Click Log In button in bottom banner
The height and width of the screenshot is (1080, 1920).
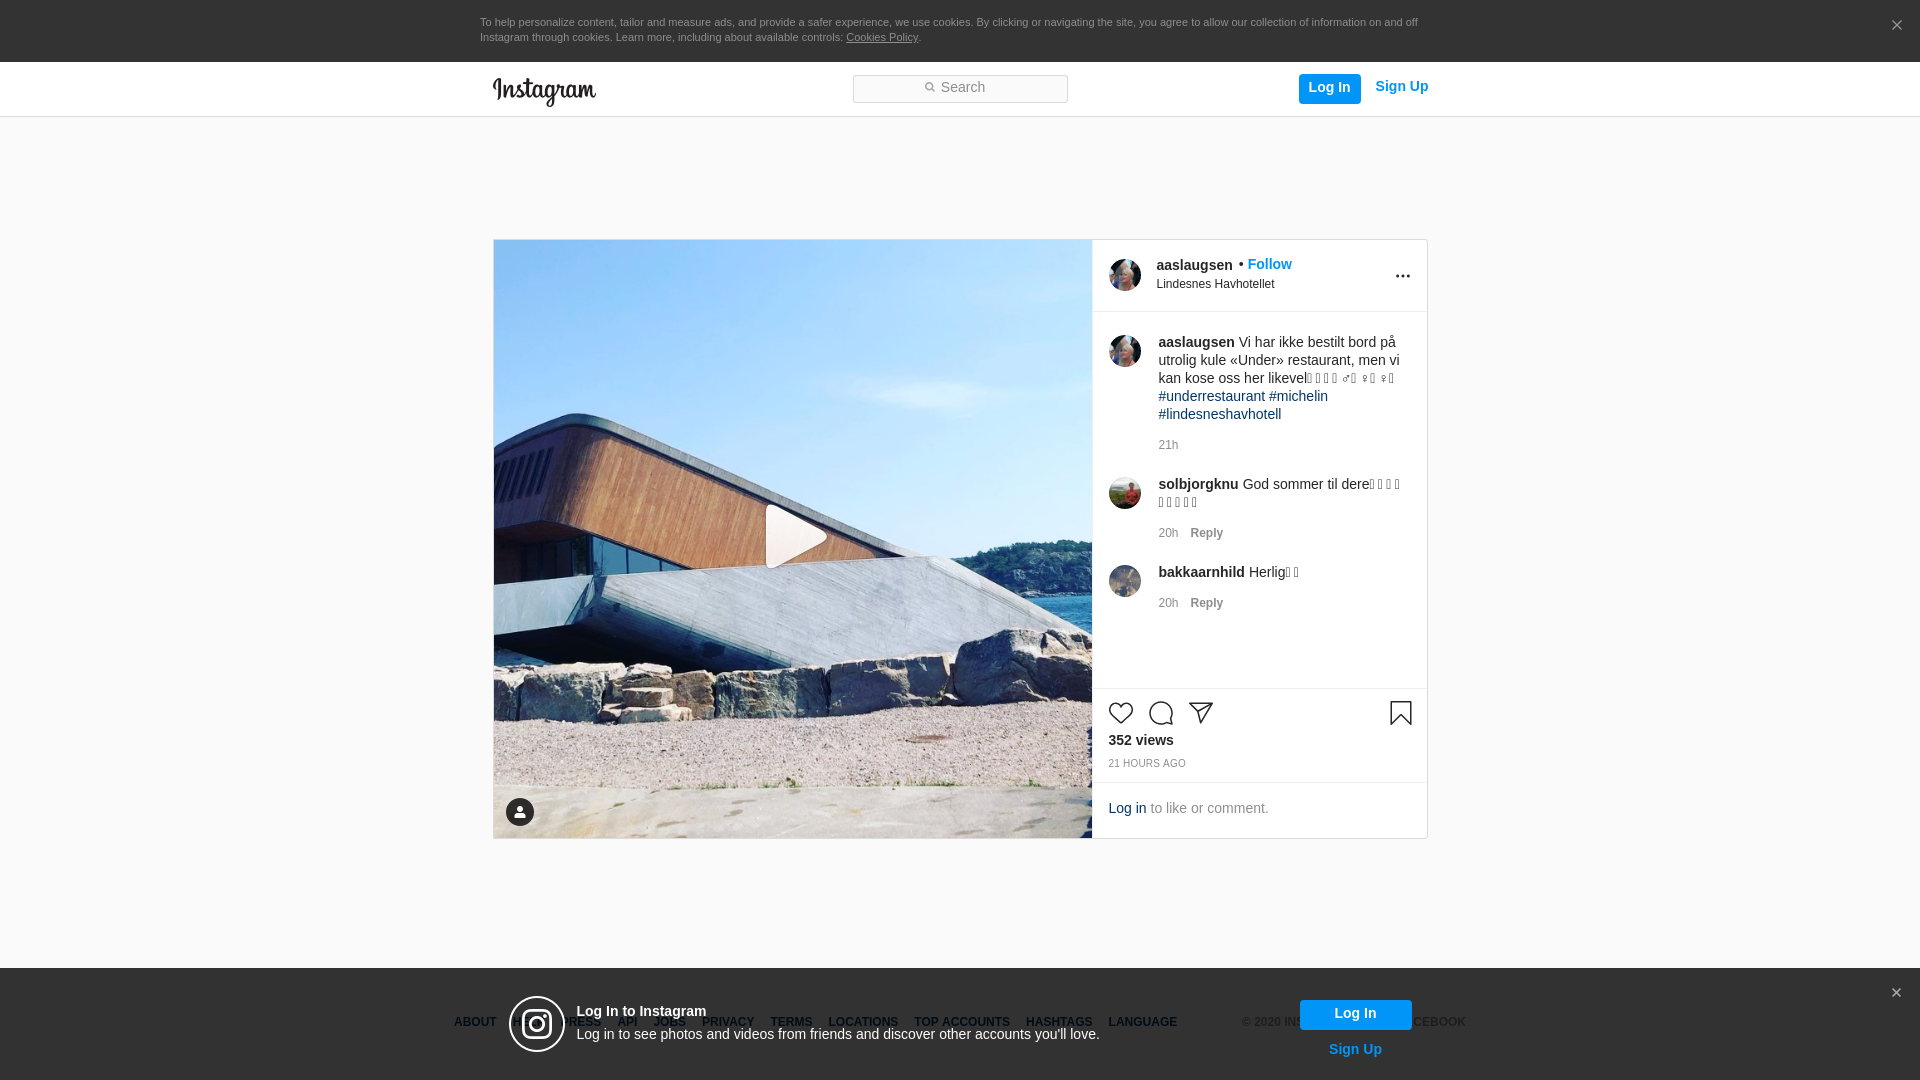pos(1355,1015)
